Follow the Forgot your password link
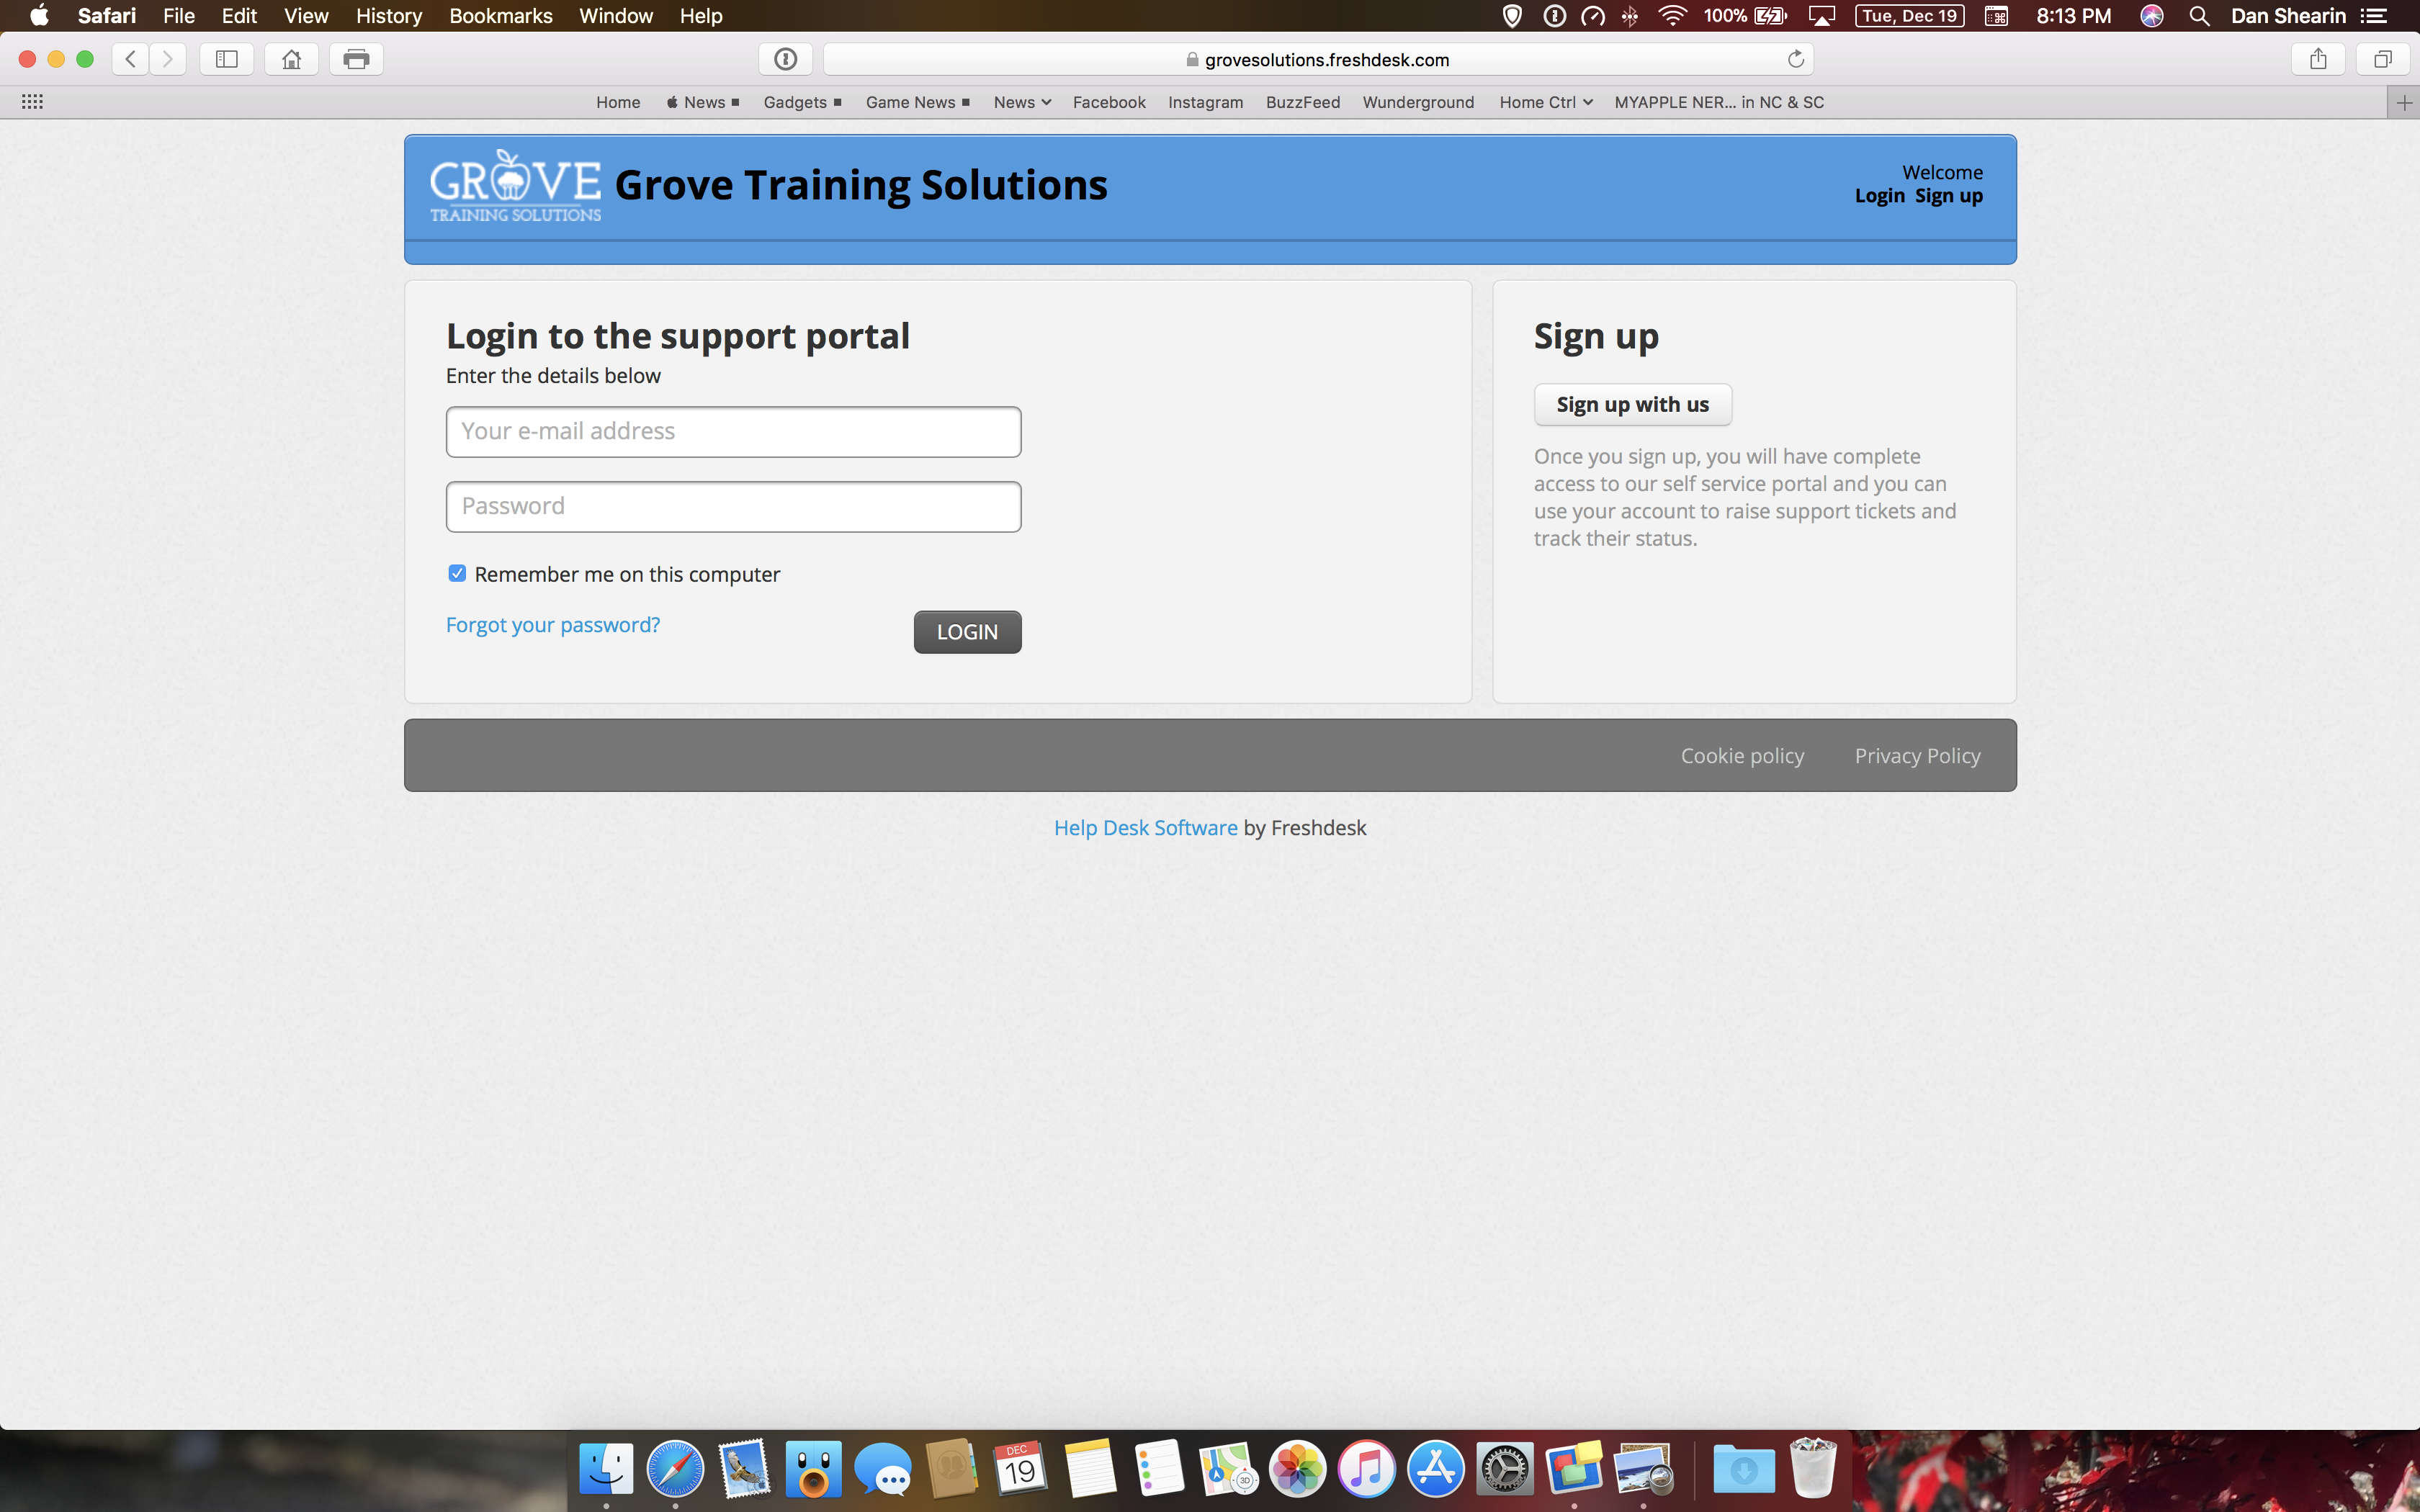 553,625
